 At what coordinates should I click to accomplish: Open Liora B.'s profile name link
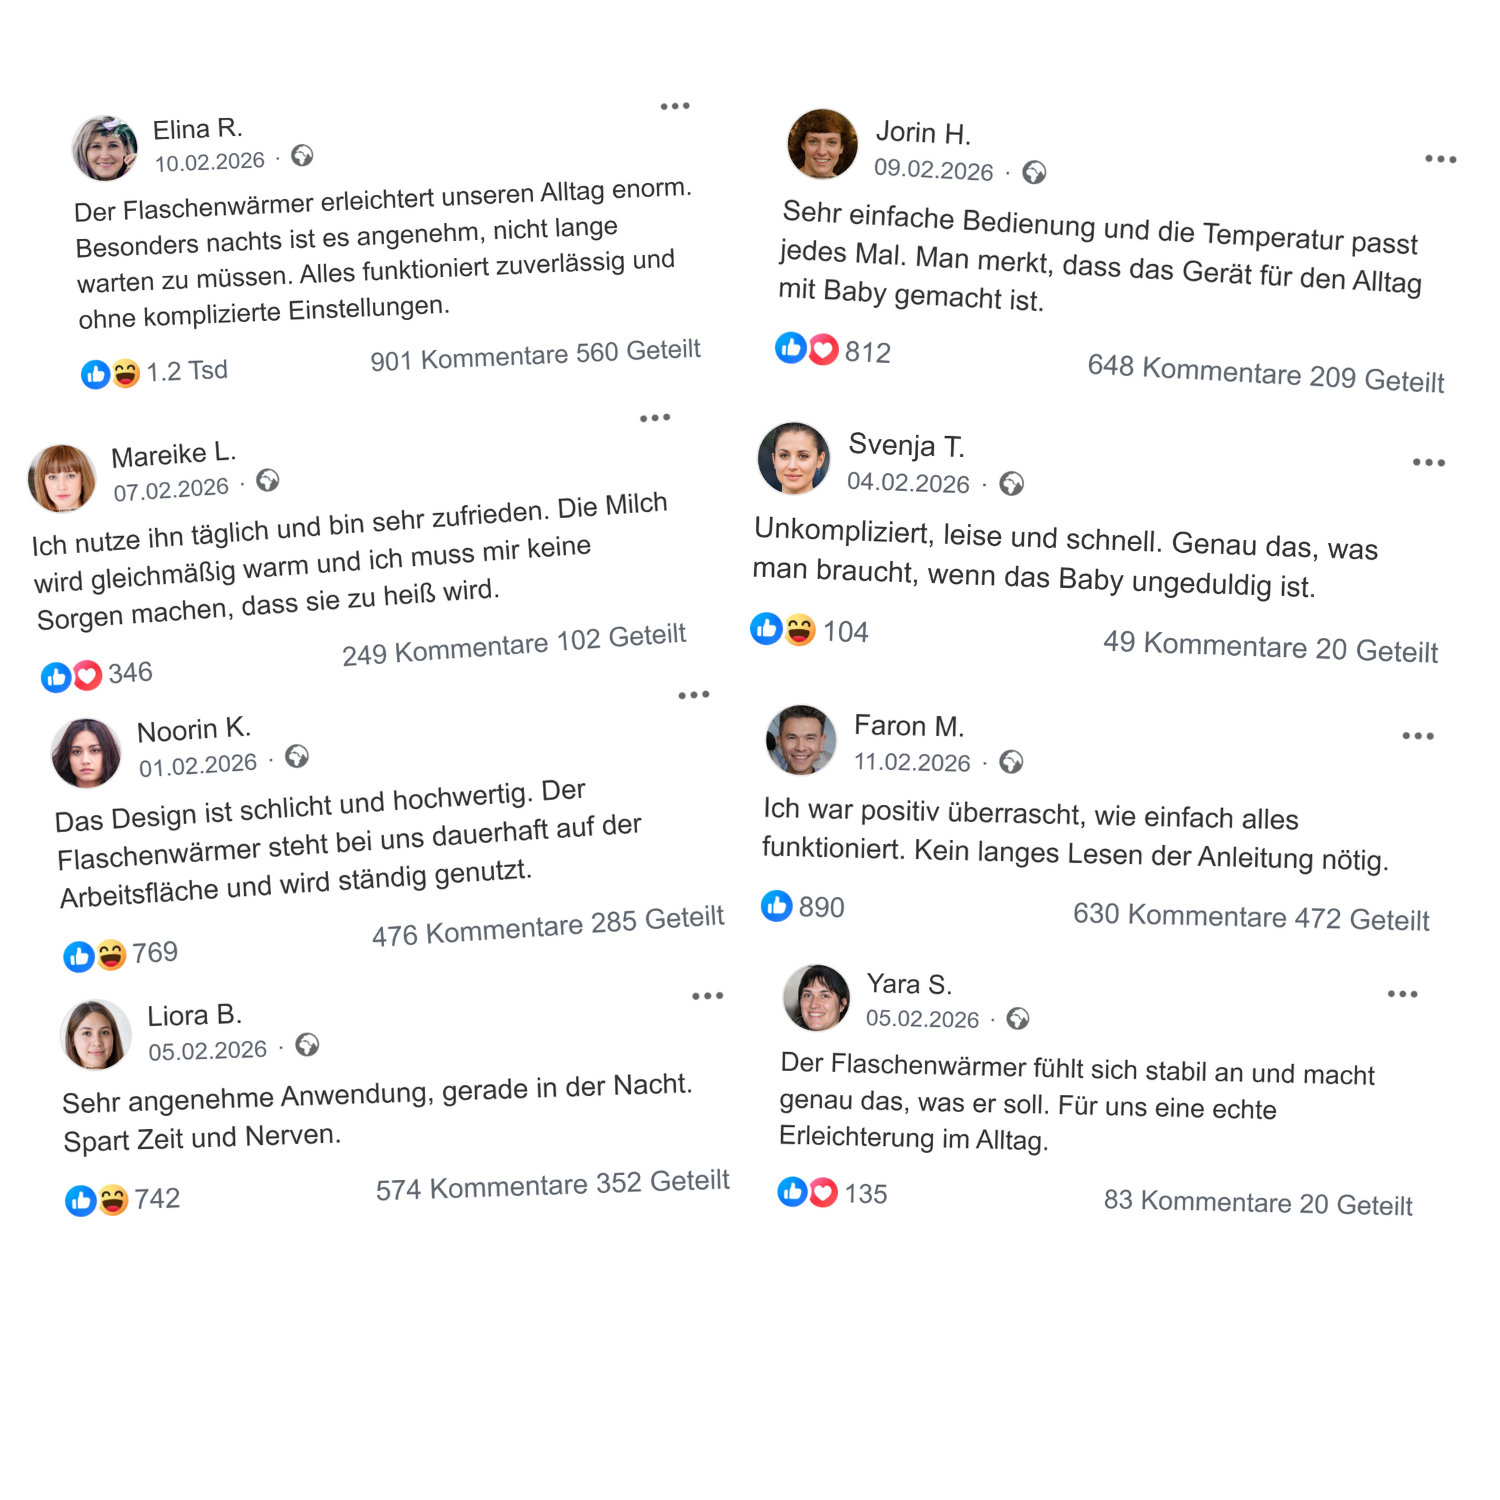(x=194, y=1016)
